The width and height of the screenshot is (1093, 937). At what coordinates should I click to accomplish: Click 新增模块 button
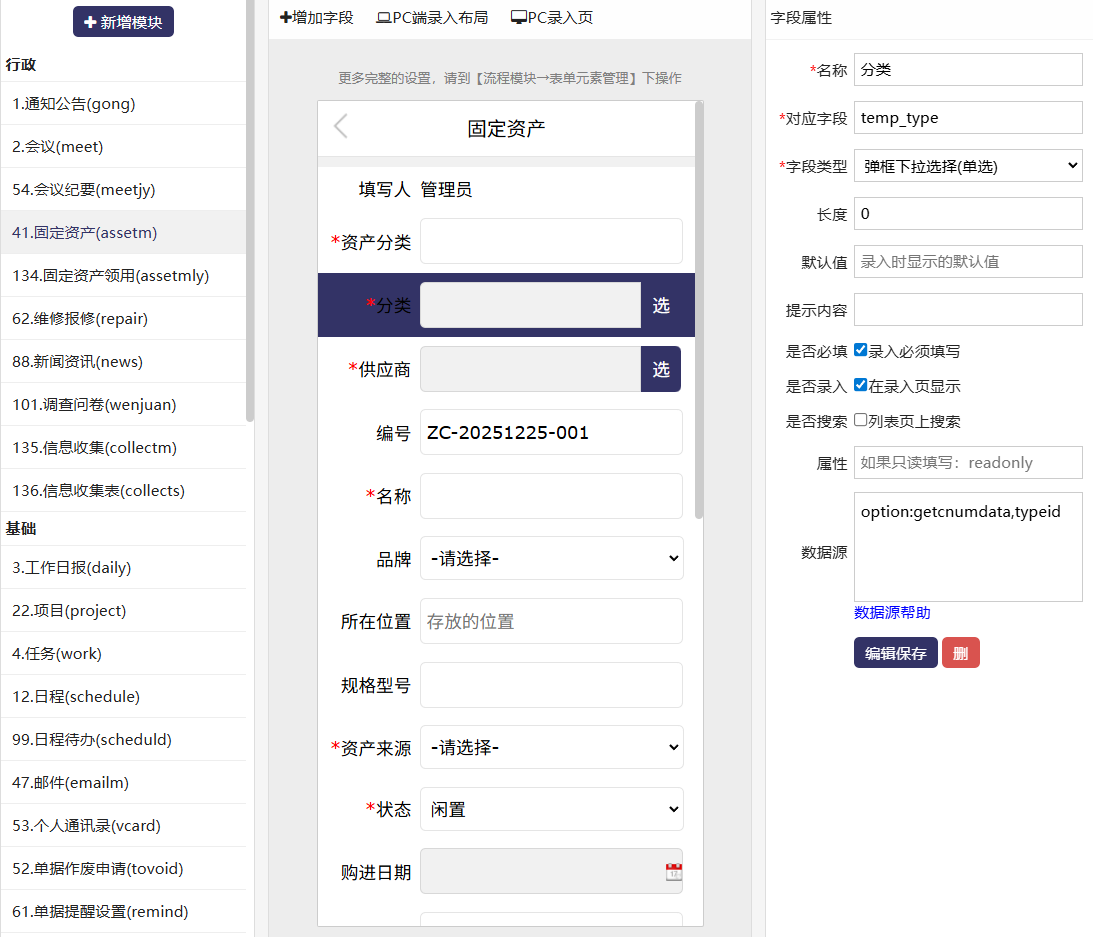coord(123,21)
